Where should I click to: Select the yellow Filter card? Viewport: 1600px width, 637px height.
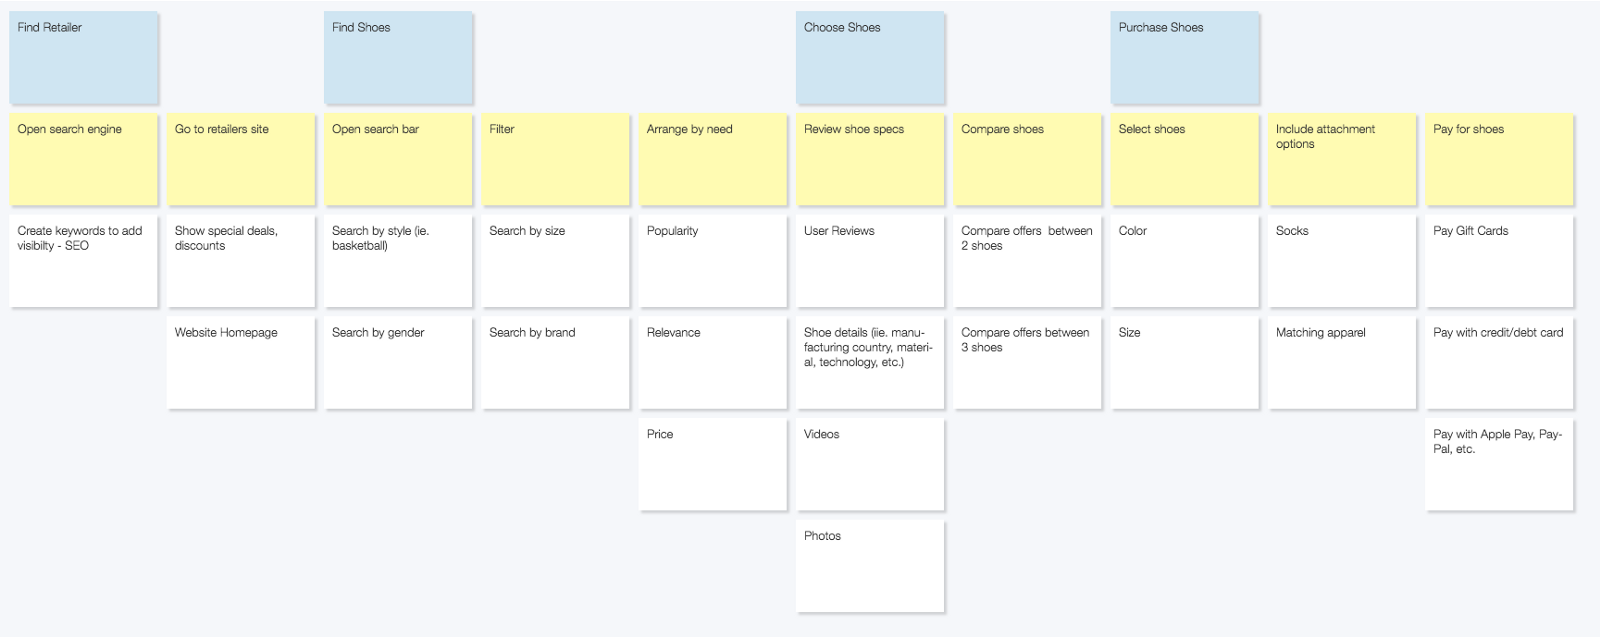coord(555,159)
